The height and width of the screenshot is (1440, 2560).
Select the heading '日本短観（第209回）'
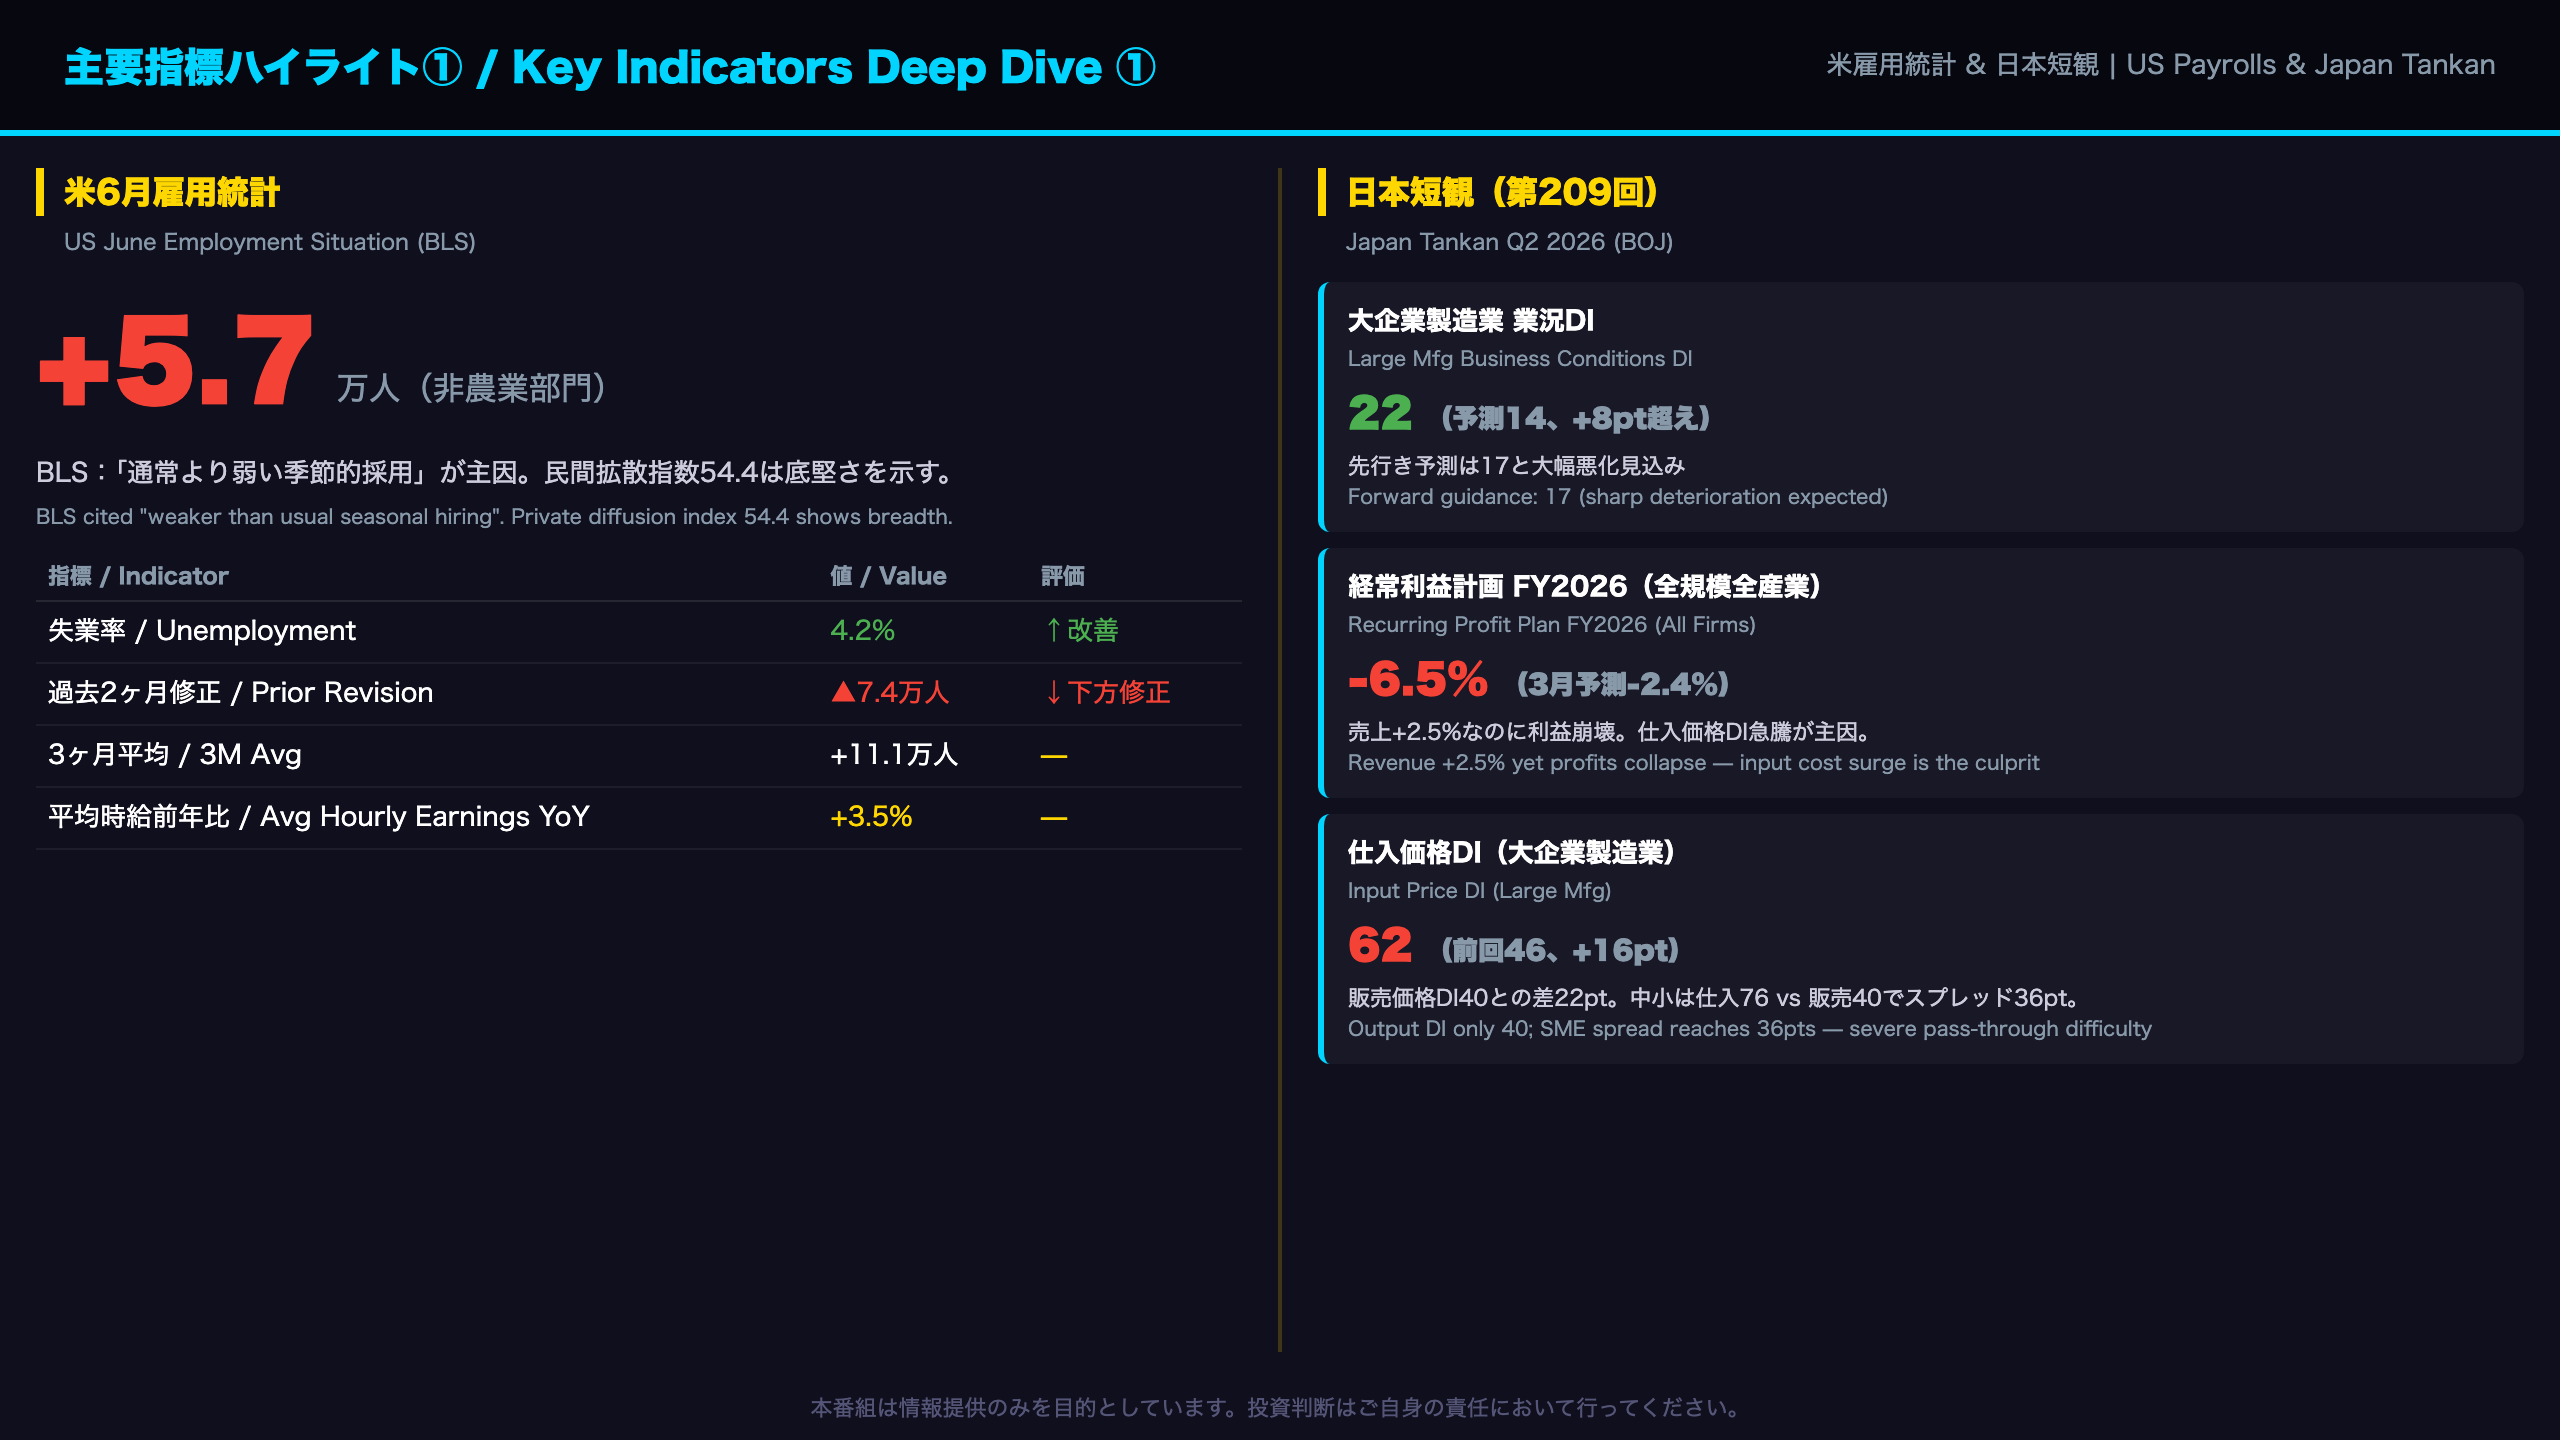click(1502, 192)
